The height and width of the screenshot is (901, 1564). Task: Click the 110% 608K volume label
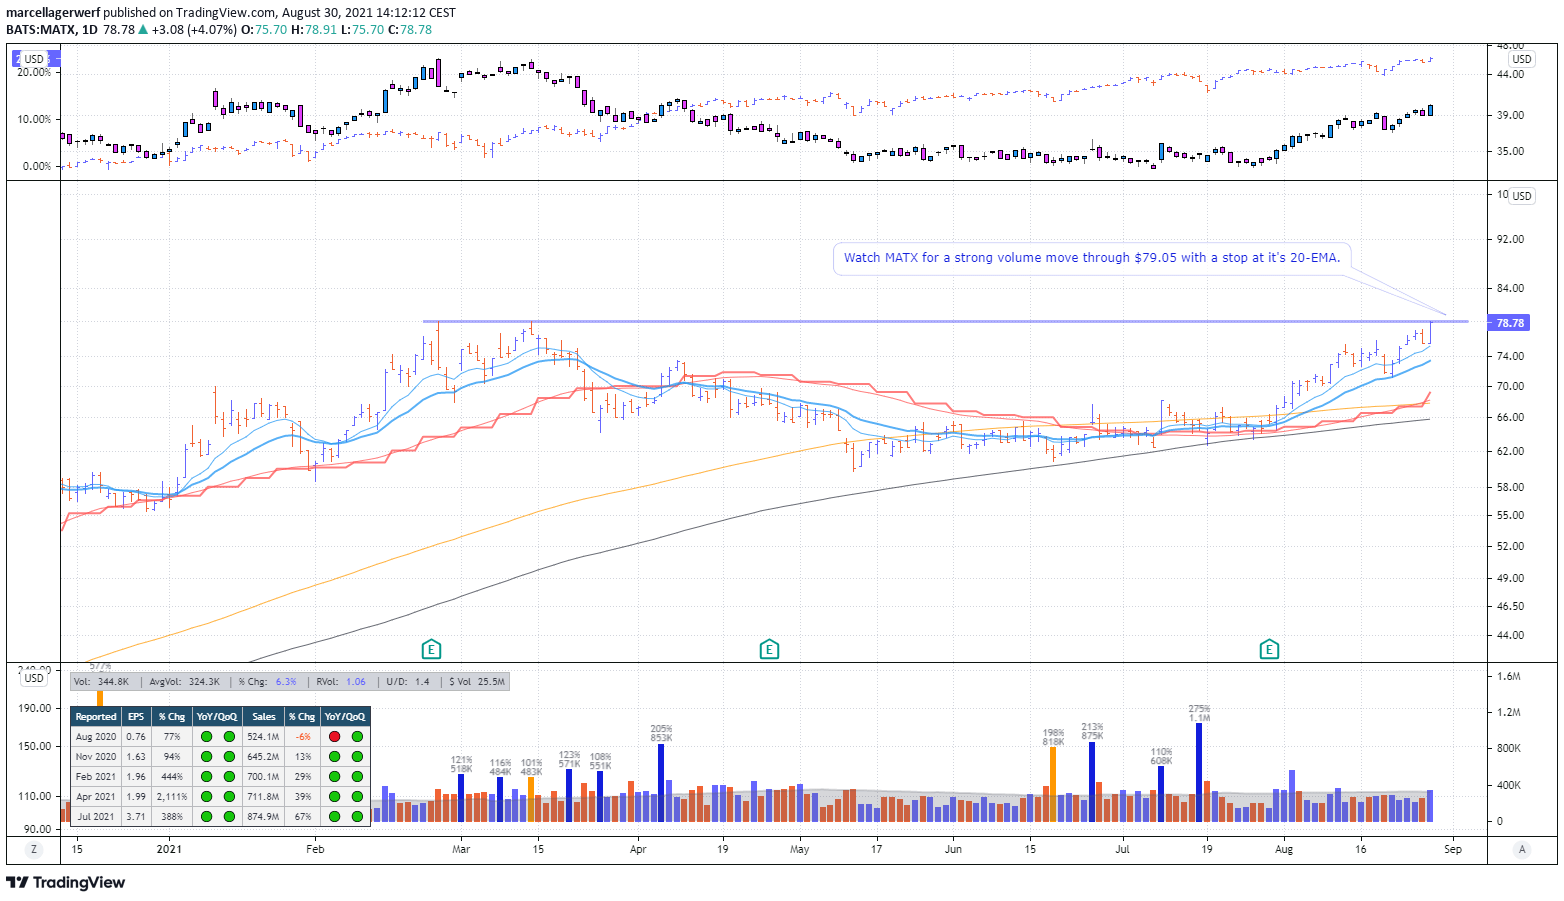(1161, 757)
